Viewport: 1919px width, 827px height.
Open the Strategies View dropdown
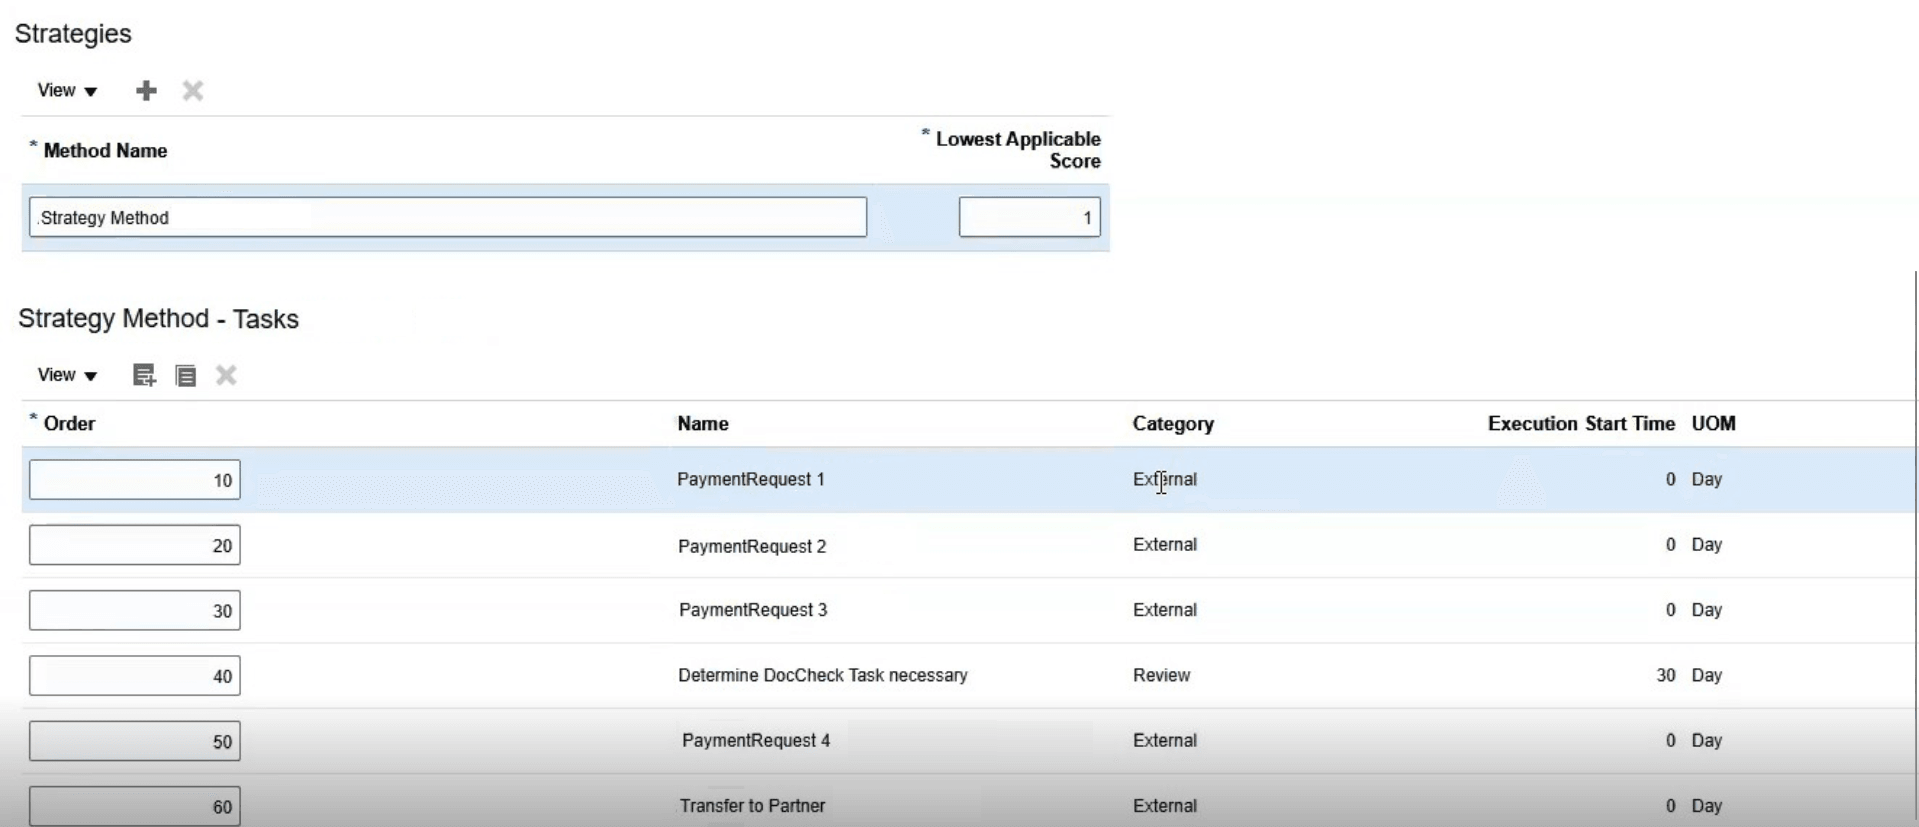(x=67, y=91)
